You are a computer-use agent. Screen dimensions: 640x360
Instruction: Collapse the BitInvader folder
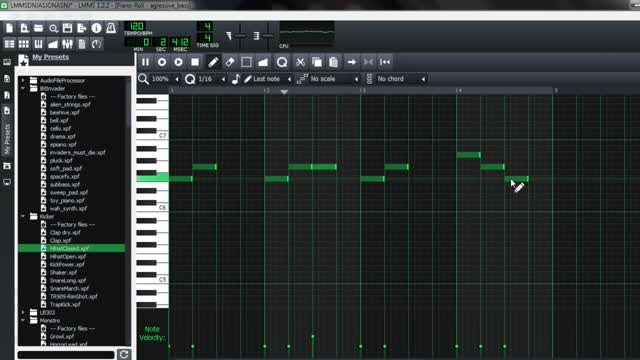click(23, 88)
